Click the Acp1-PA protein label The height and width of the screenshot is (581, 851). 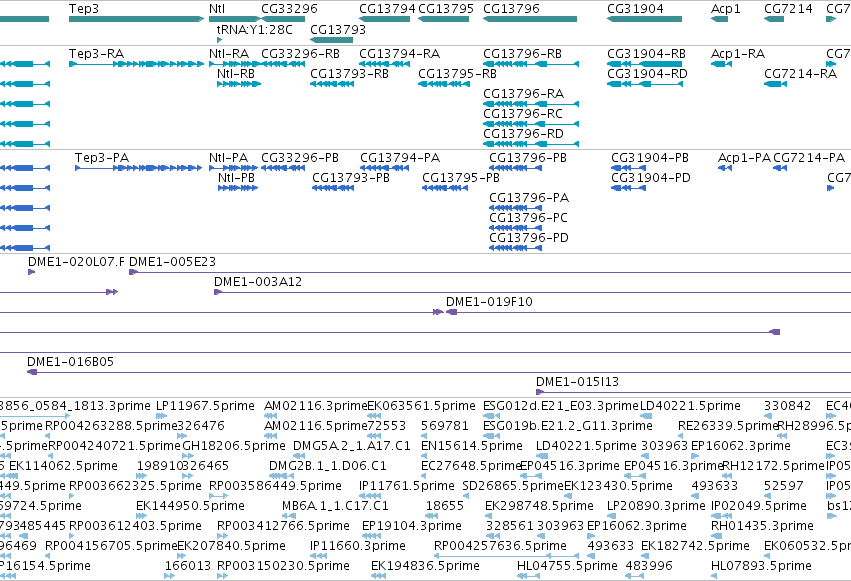pos(744,158)
